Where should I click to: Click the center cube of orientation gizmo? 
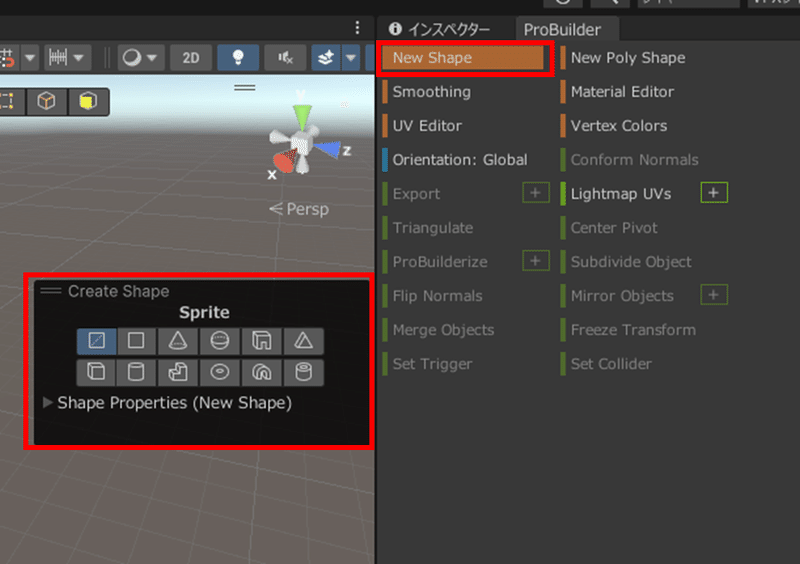[301, 144]
